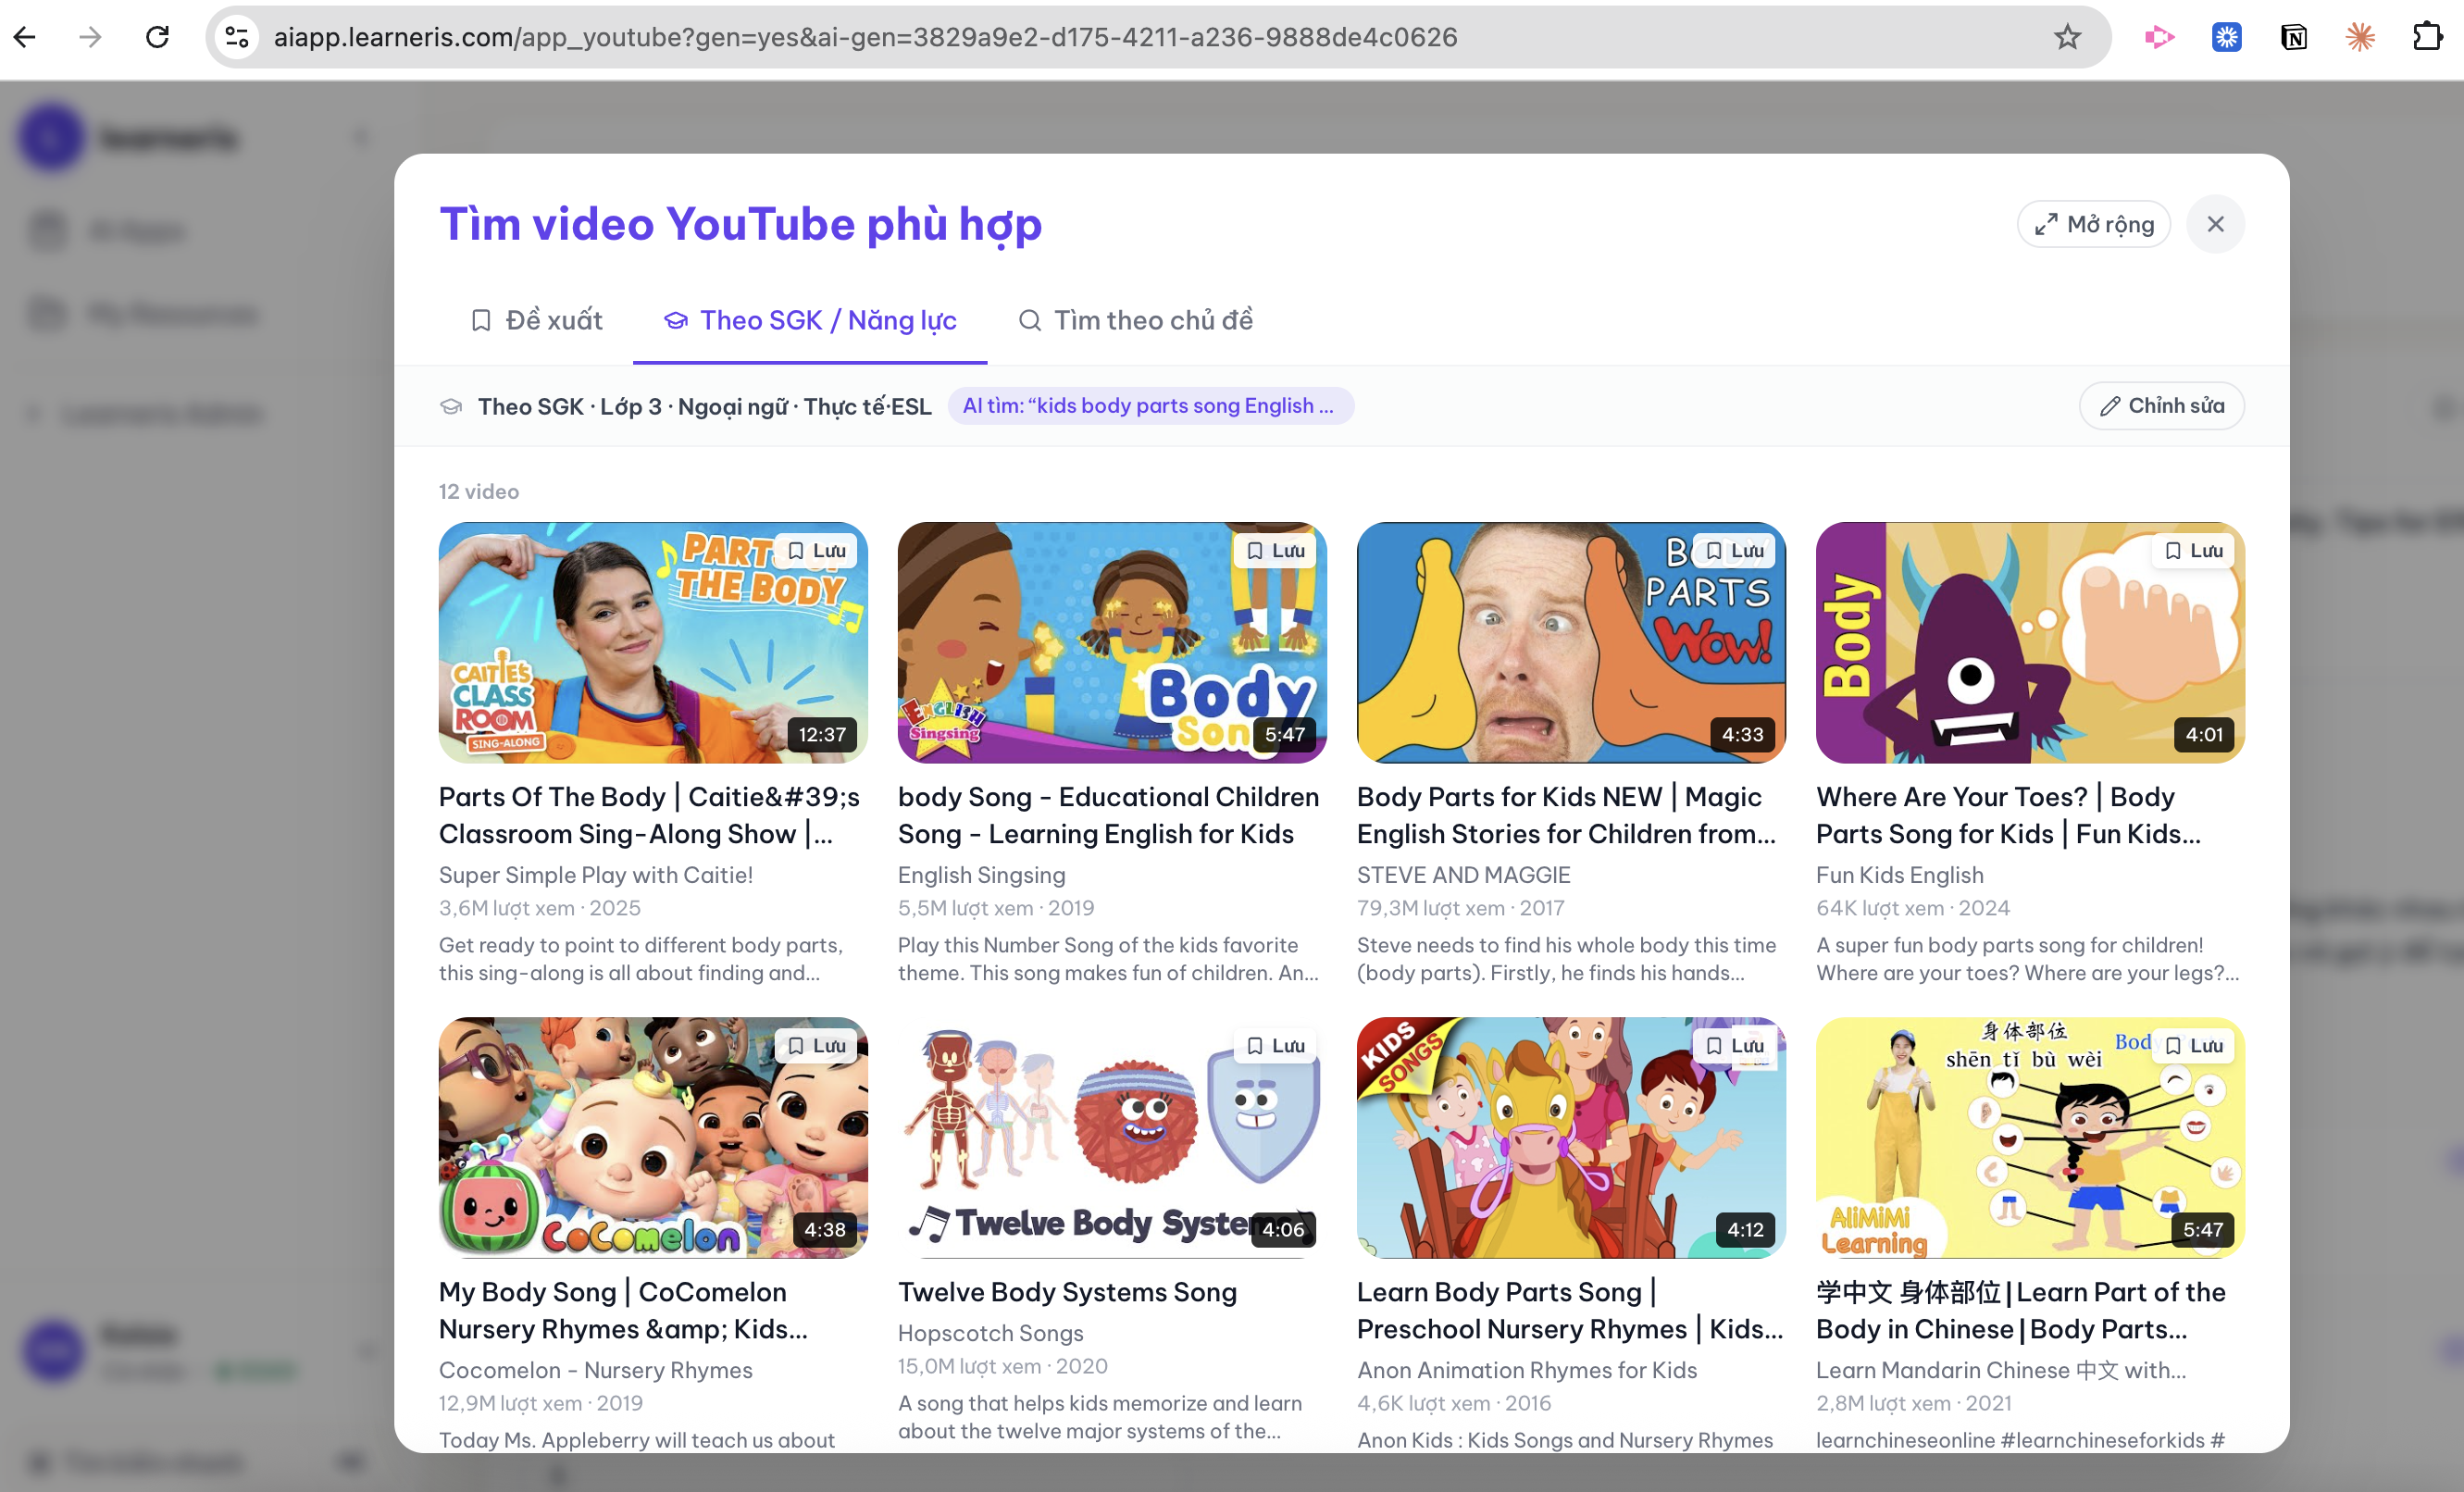
Task: Reload the page
Action: coord(157,37)
